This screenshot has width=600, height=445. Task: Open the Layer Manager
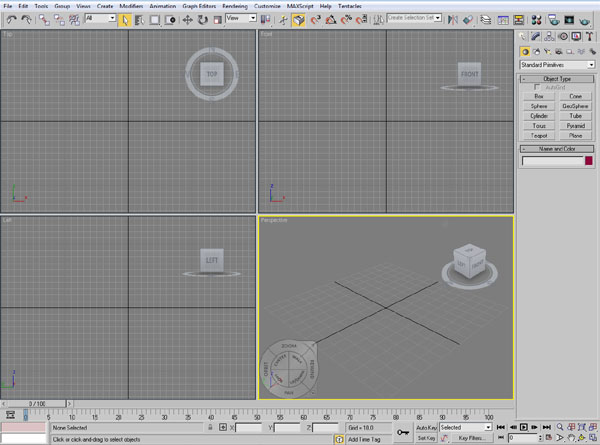point(486,20)
